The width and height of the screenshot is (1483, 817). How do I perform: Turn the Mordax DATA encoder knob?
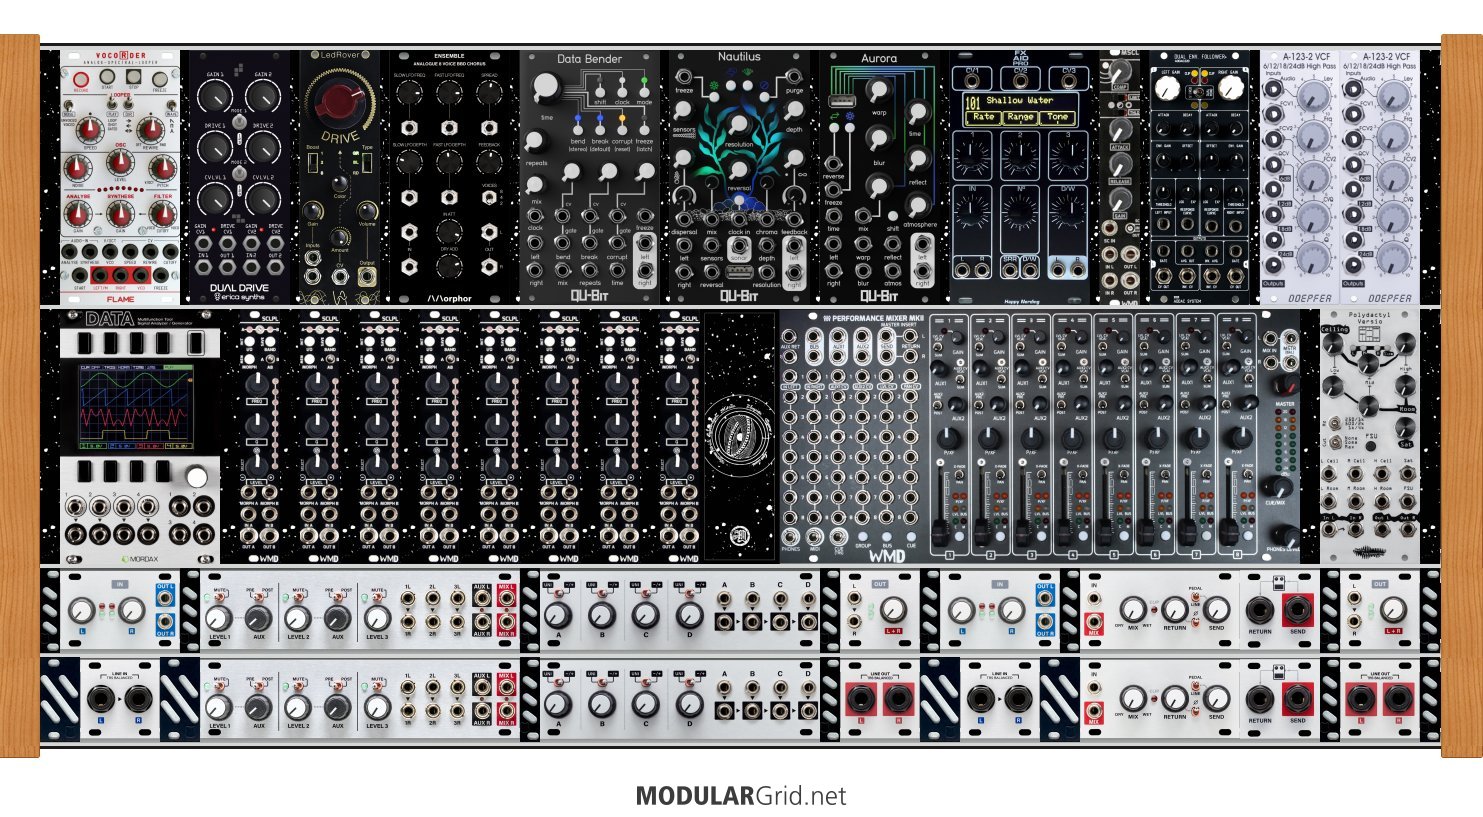tap(197, 478)
